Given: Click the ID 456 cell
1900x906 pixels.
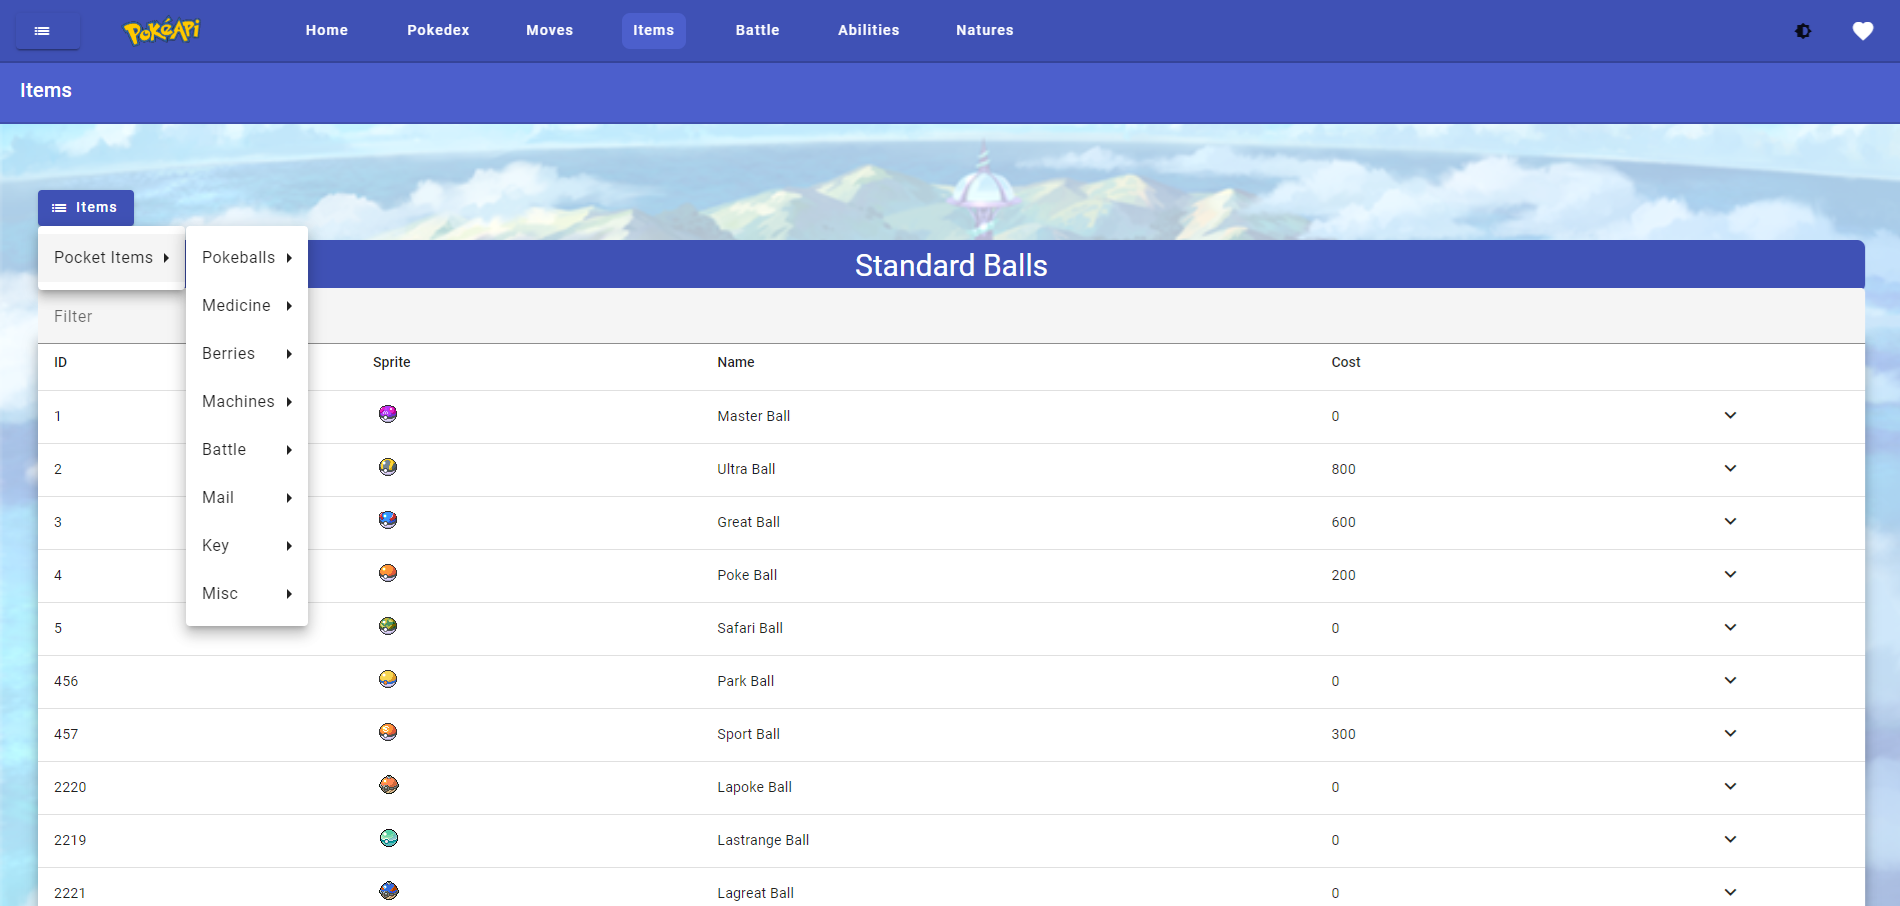Looking at the screenshot, I should click(66, 682).
